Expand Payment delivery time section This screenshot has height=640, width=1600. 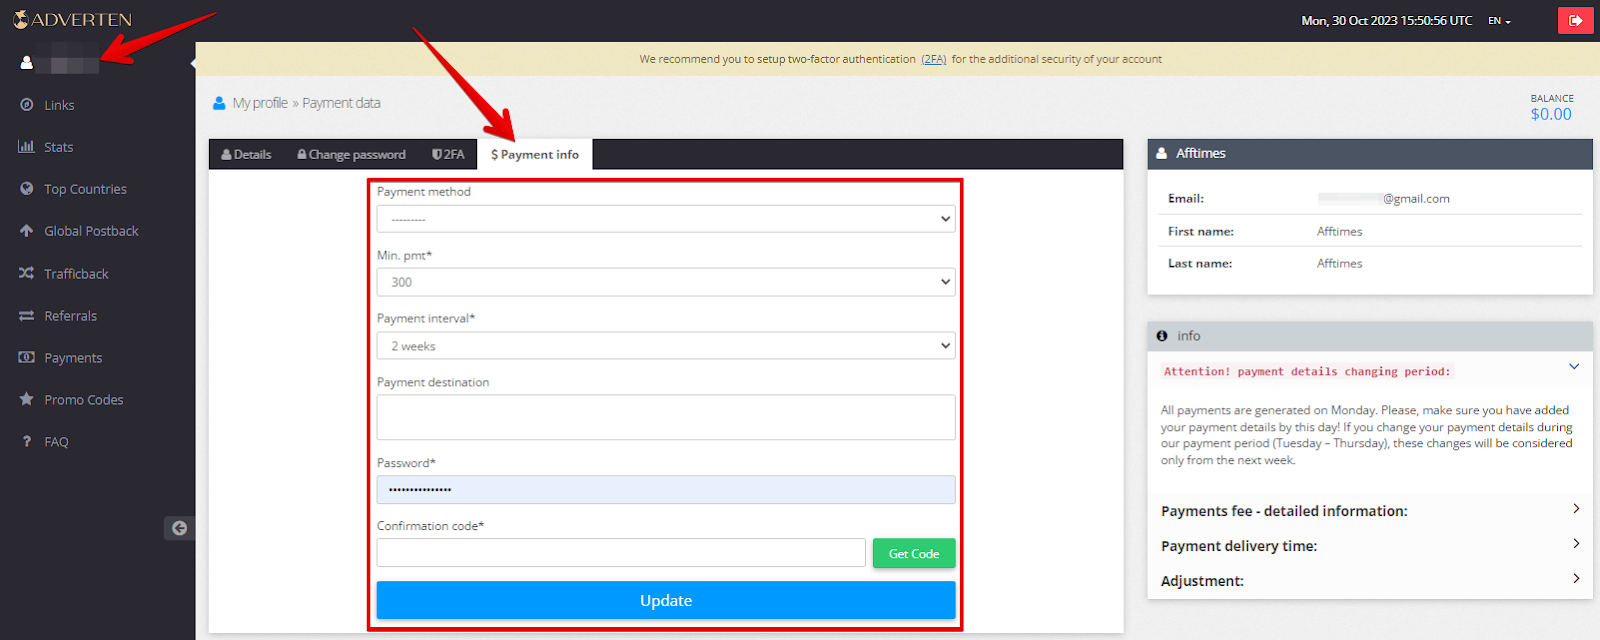1370,546
